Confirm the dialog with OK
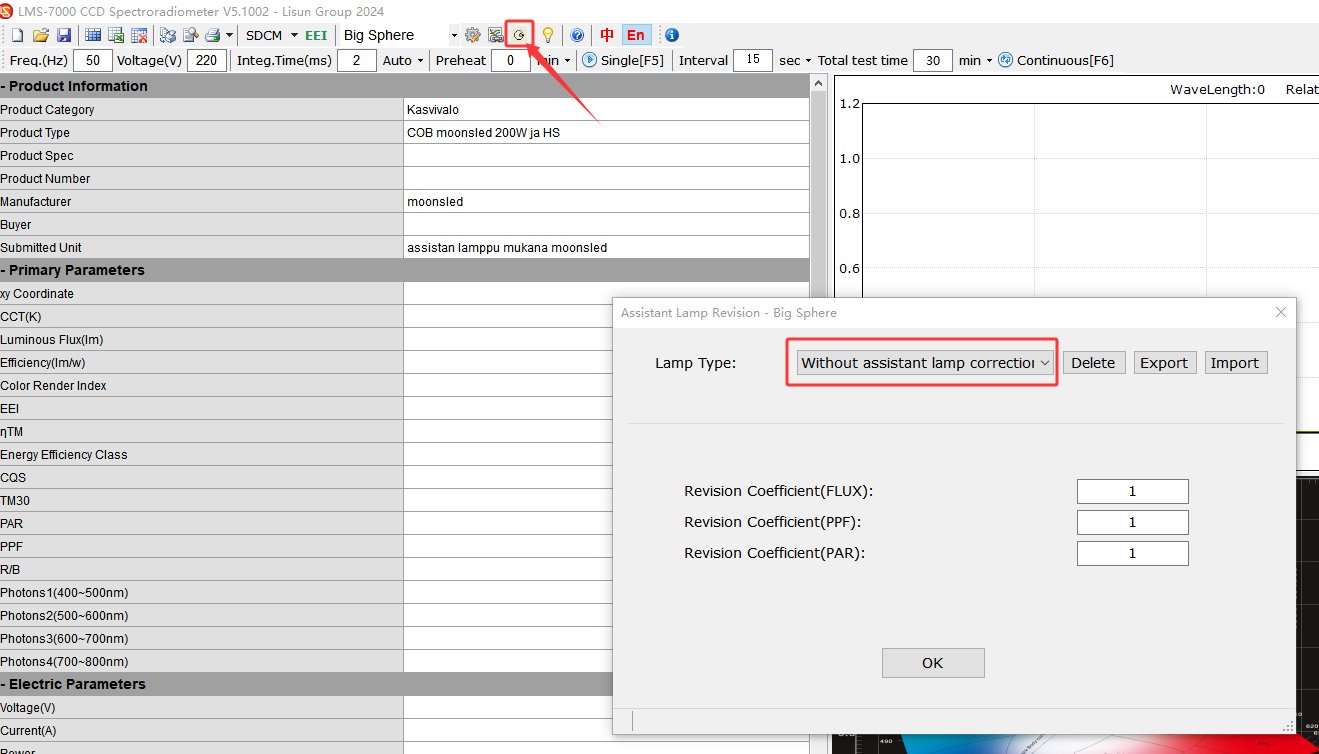The height and width of the screenshot is (754, 1319). (x=933, y=662)
